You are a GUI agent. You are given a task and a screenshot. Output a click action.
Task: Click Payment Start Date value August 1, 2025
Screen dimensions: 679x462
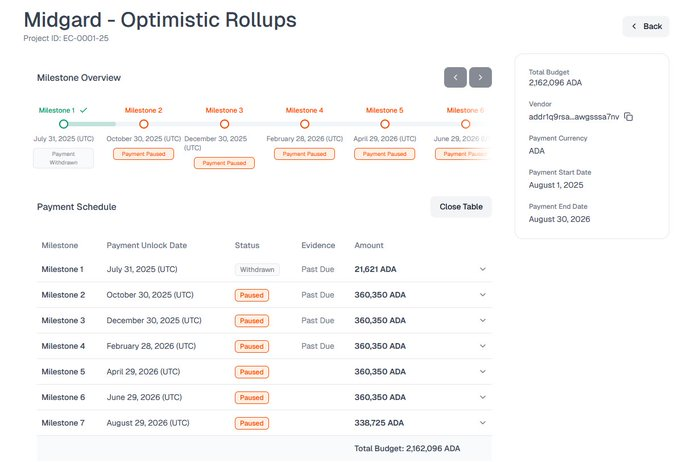coord(556,185)
